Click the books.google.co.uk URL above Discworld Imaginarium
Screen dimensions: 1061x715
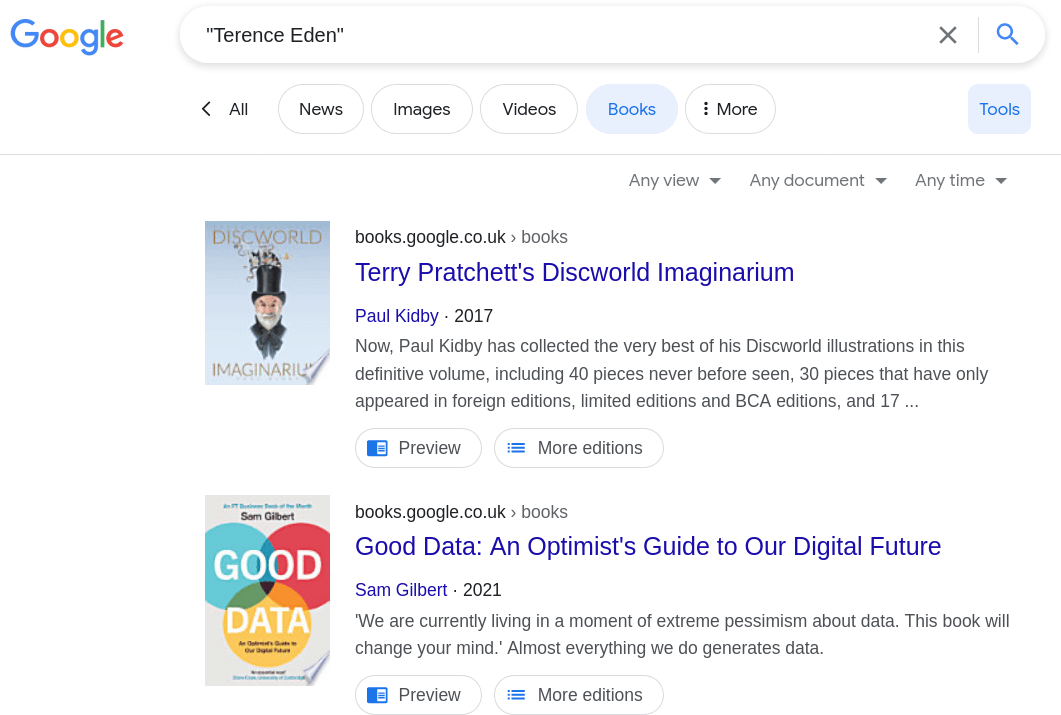(461, 237)
